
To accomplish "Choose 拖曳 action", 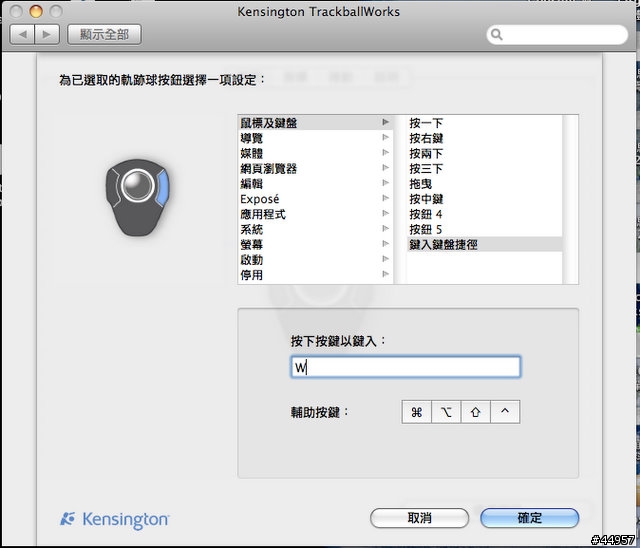I will click(484, 183).
